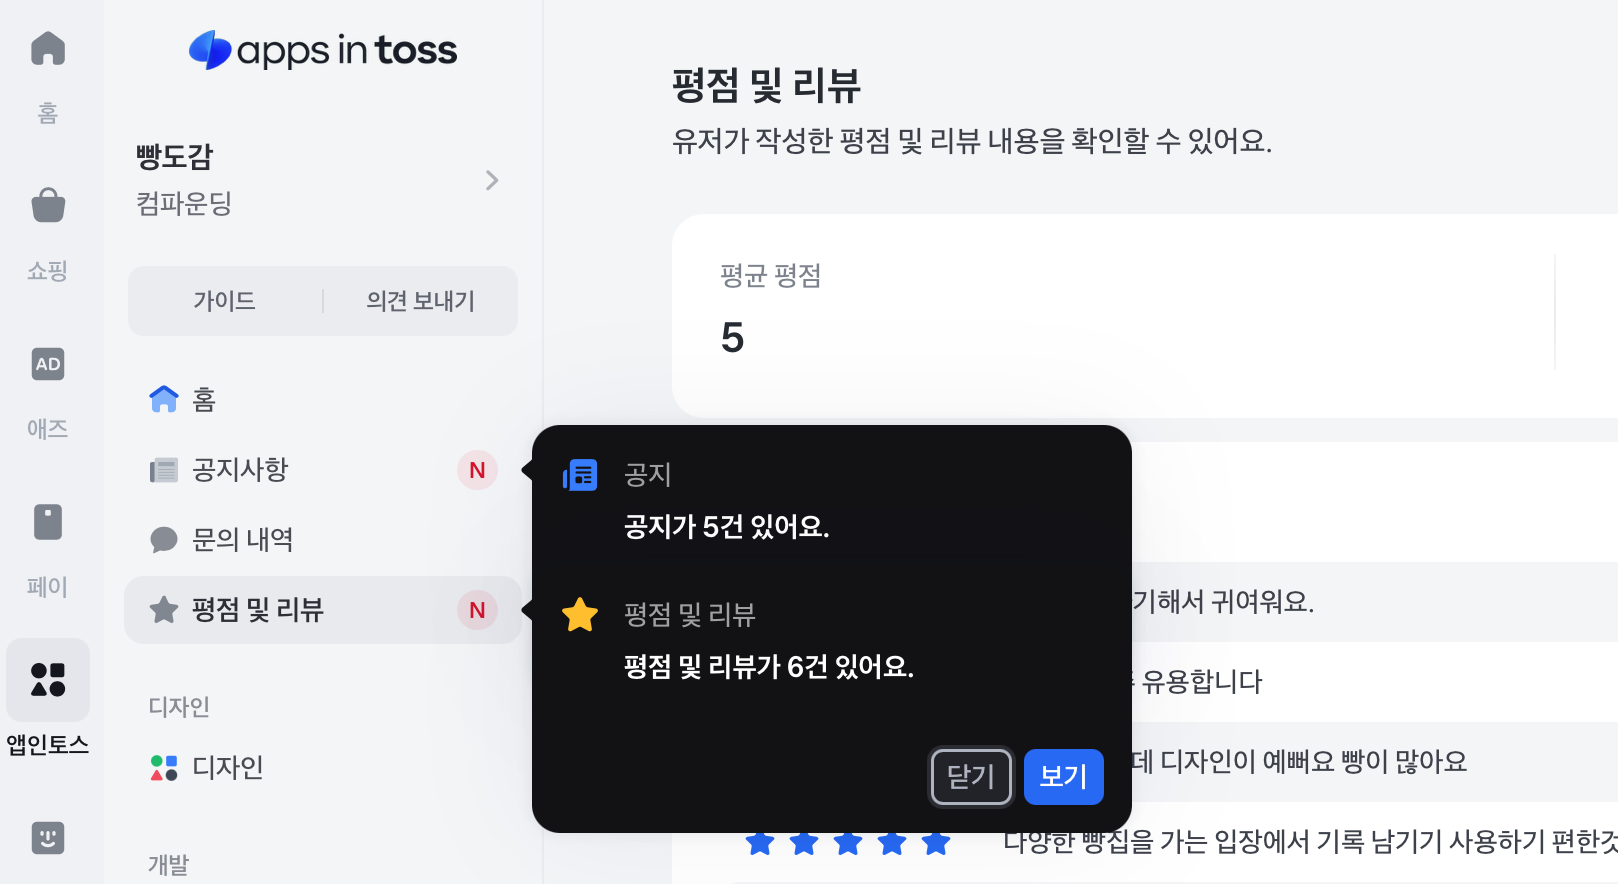Click the yellow star icon in popup
The width and height of the screenshot is (1618, 884).
click(580, 614)
